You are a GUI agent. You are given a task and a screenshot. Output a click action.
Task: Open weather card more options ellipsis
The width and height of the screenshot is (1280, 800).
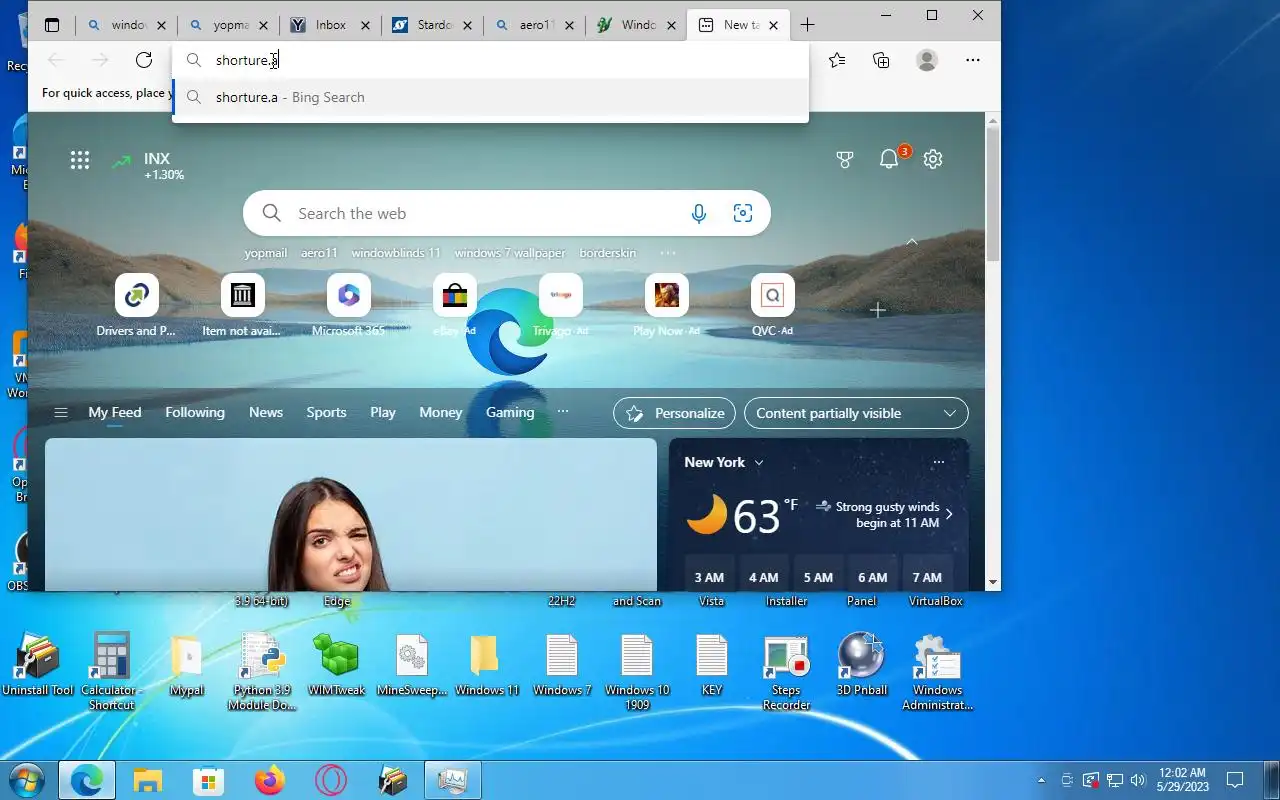(x=938, y=462)
